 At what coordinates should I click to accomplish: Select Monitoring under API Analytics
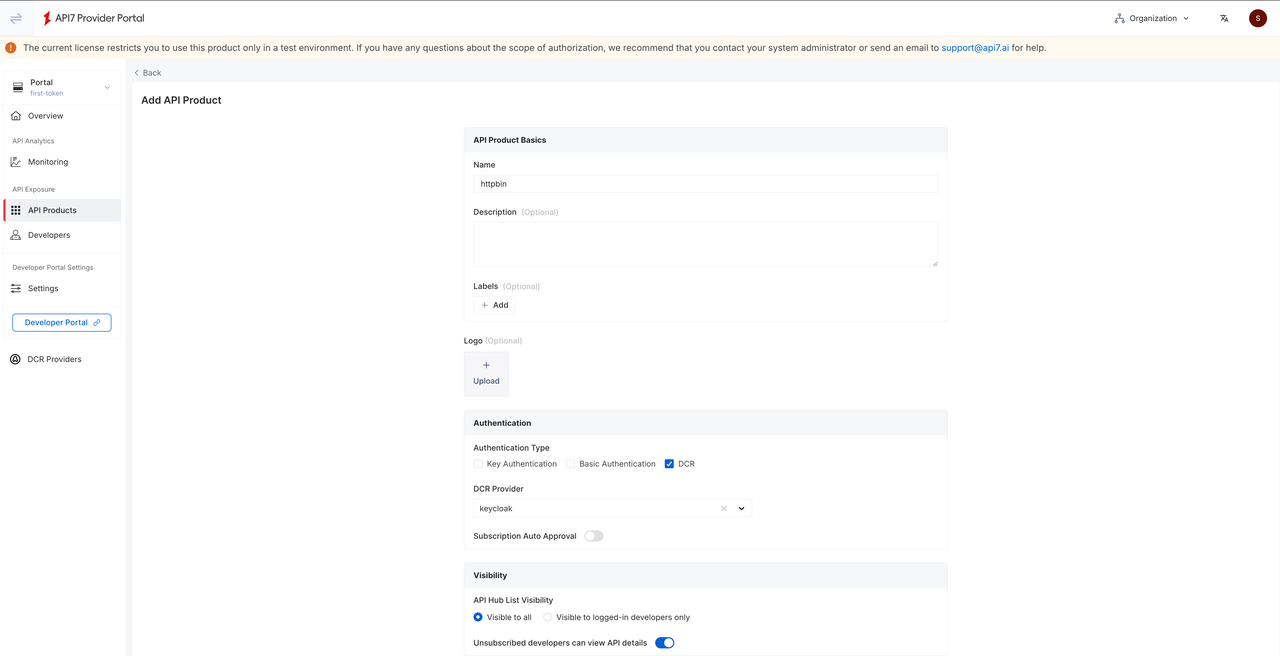pos(47,161)
